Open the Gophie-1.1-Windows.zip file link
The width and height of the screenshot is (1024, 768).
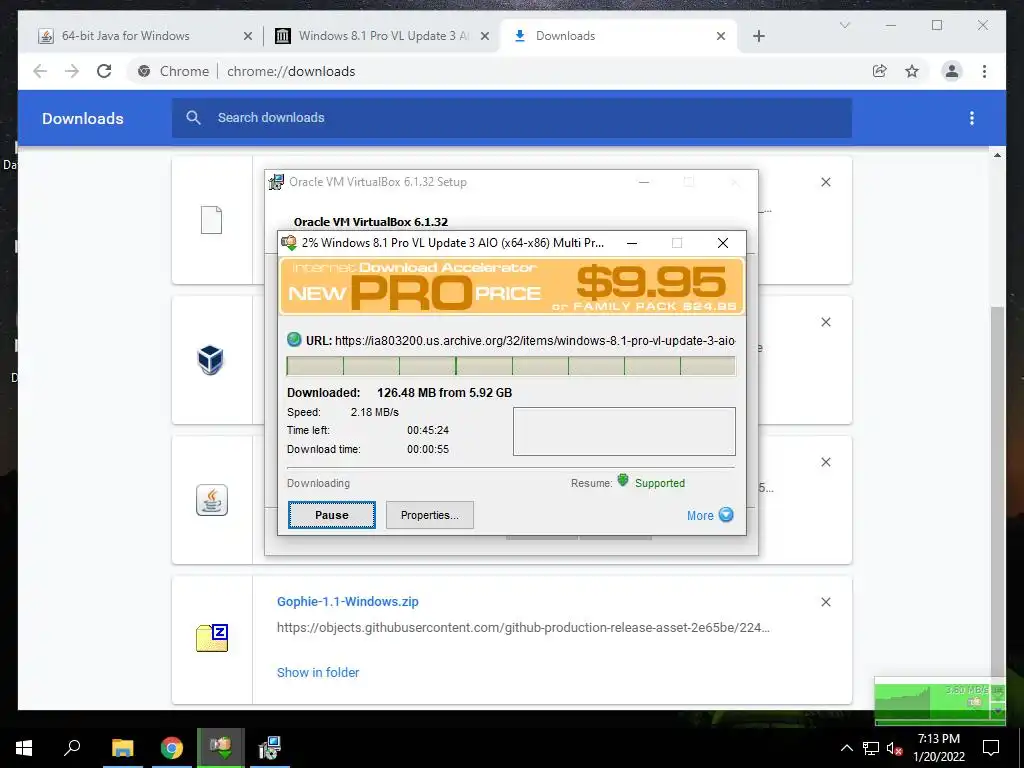pyautogui.click(x=347, y=601)
